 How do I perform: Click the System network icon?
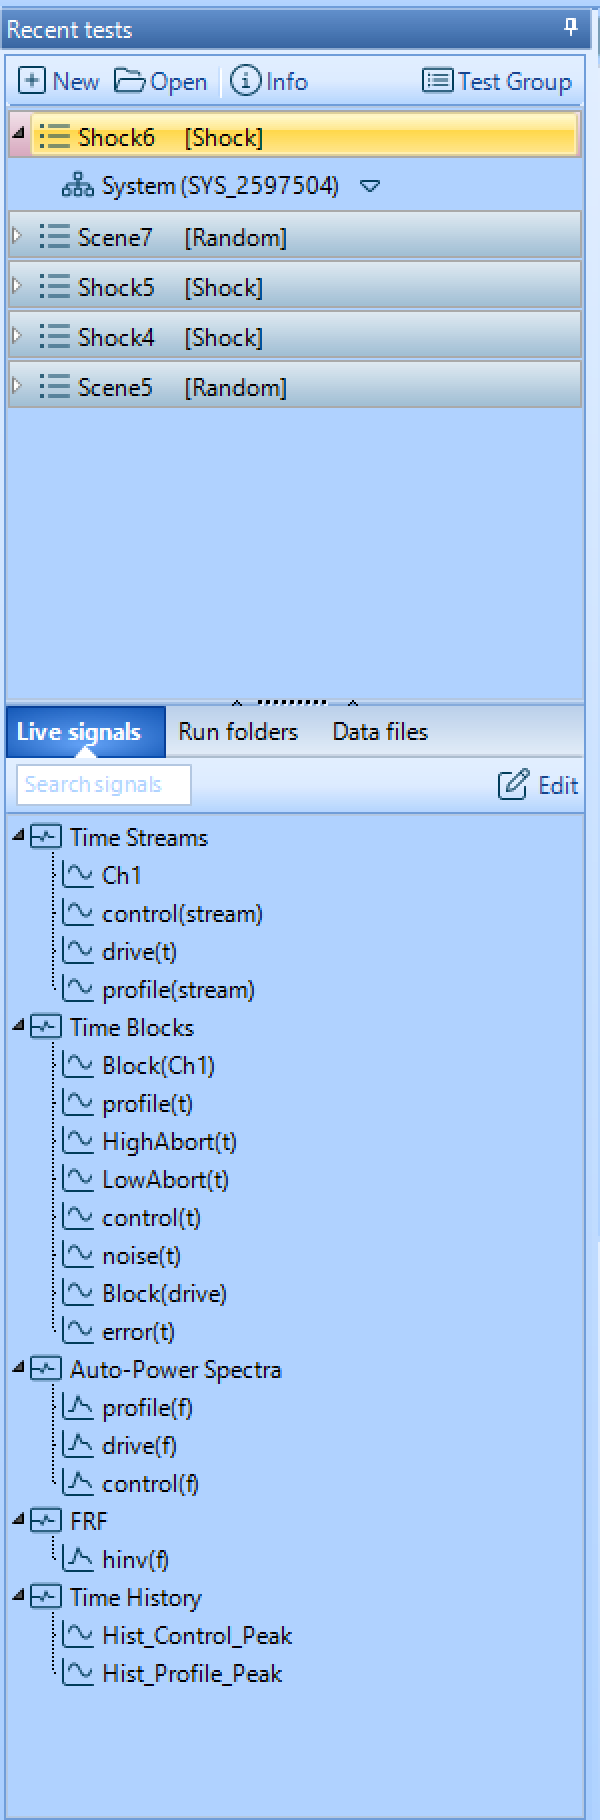[x=77, y=186]
